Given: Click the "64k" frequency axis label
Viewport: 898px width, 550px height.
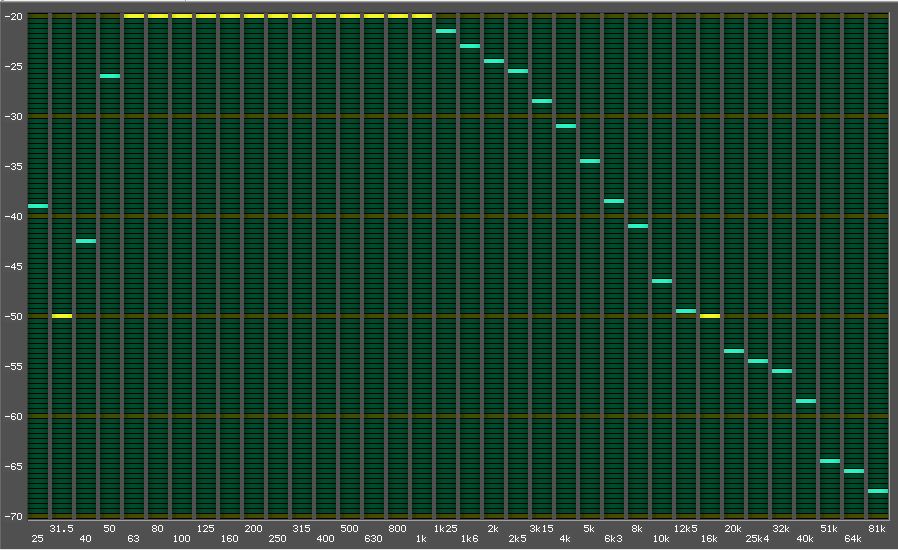Looking at the screenshot, I should pyautogui.click(x=853, y=539).
